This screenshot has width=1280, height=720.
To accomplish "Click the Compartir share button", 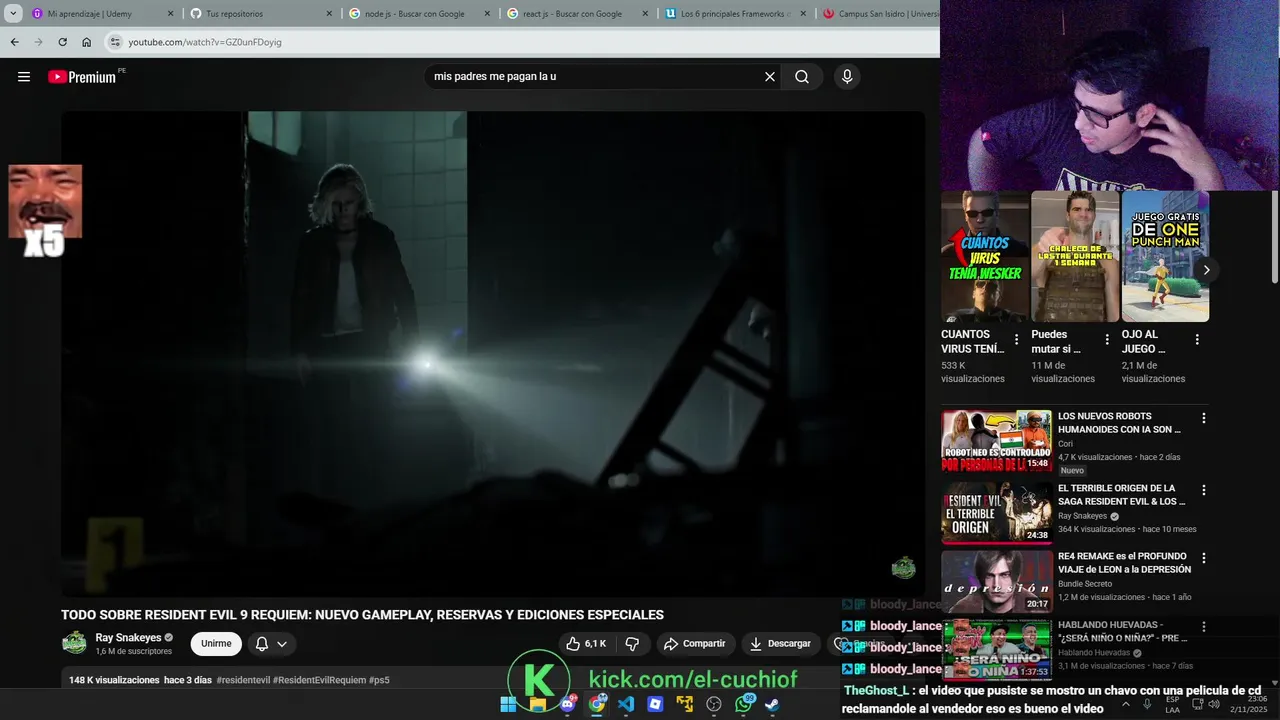I will pyautogui.click(x=695, y=644).
